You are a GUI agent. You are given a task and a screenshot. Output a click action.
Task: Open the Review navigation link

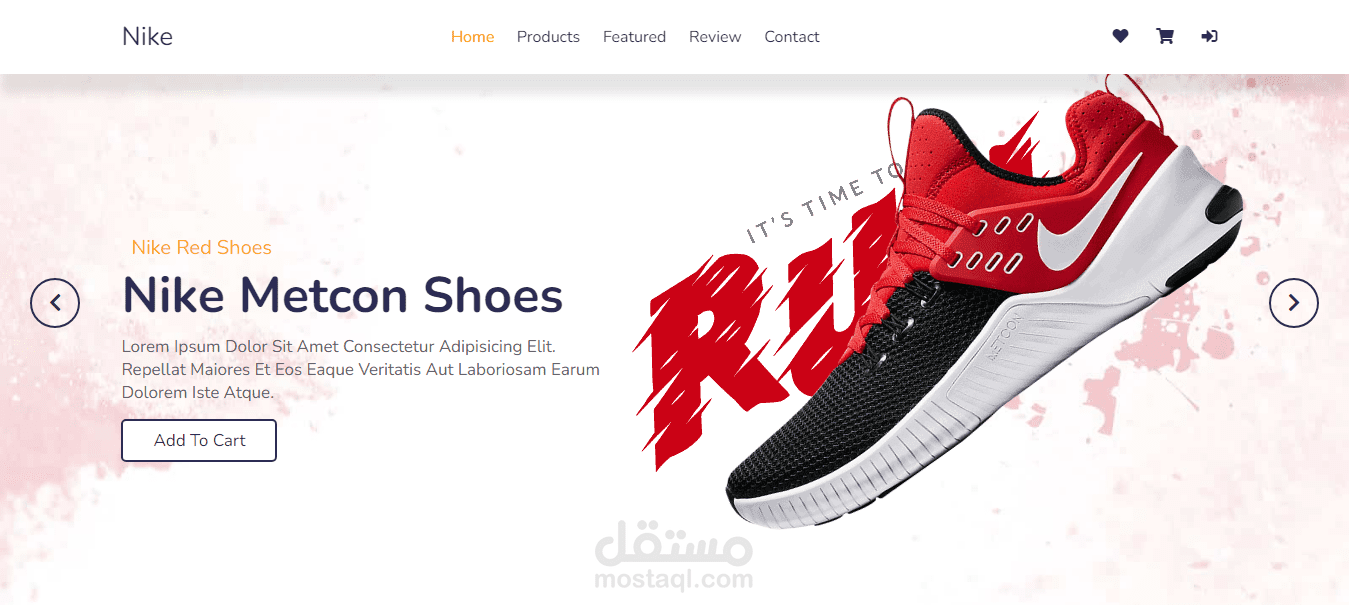tap(715, 37)
